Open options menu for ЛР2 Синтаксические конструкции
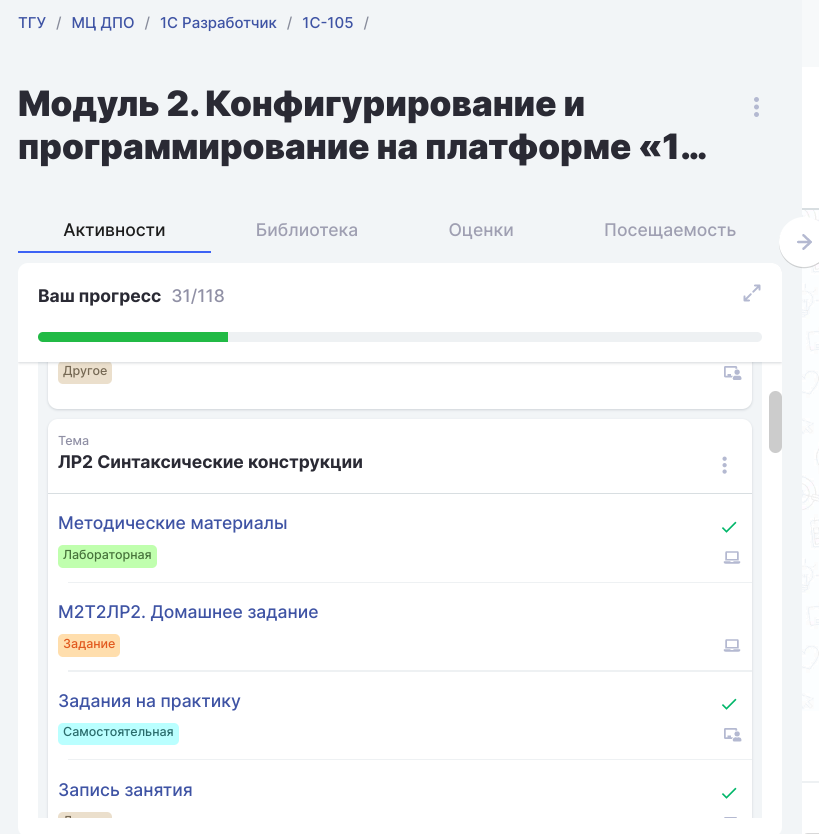The height and width of the screenshot is (834, 819). click(x=724, y=465)
